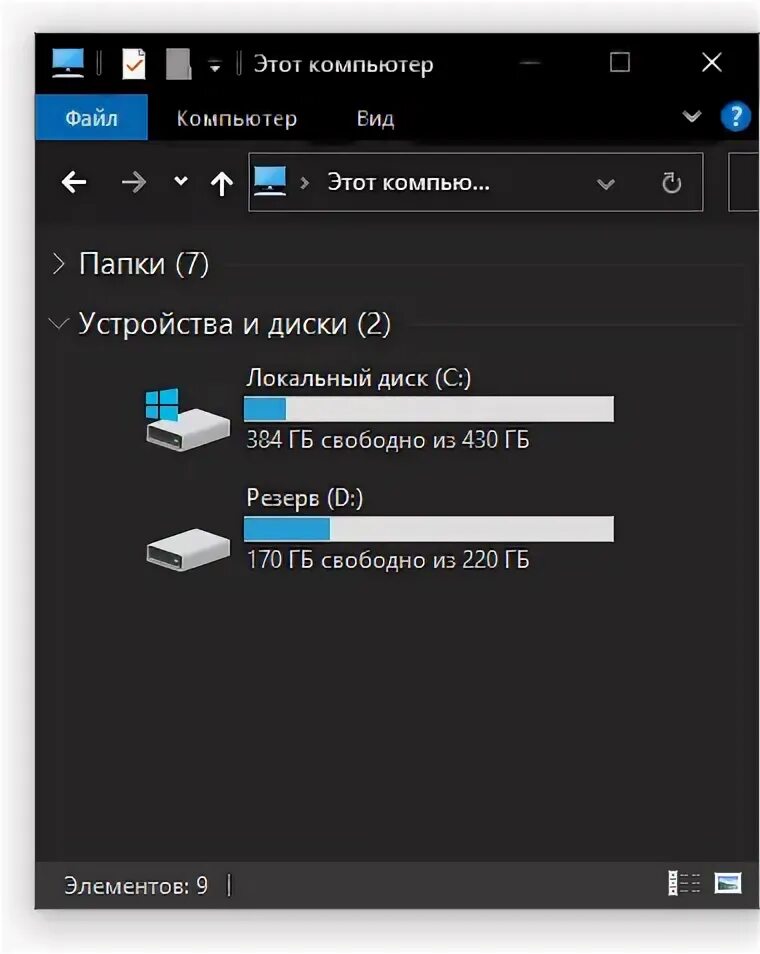Open the Компьютер ribbon tab
Screen dimensions: 760x954
pos(236,118)
